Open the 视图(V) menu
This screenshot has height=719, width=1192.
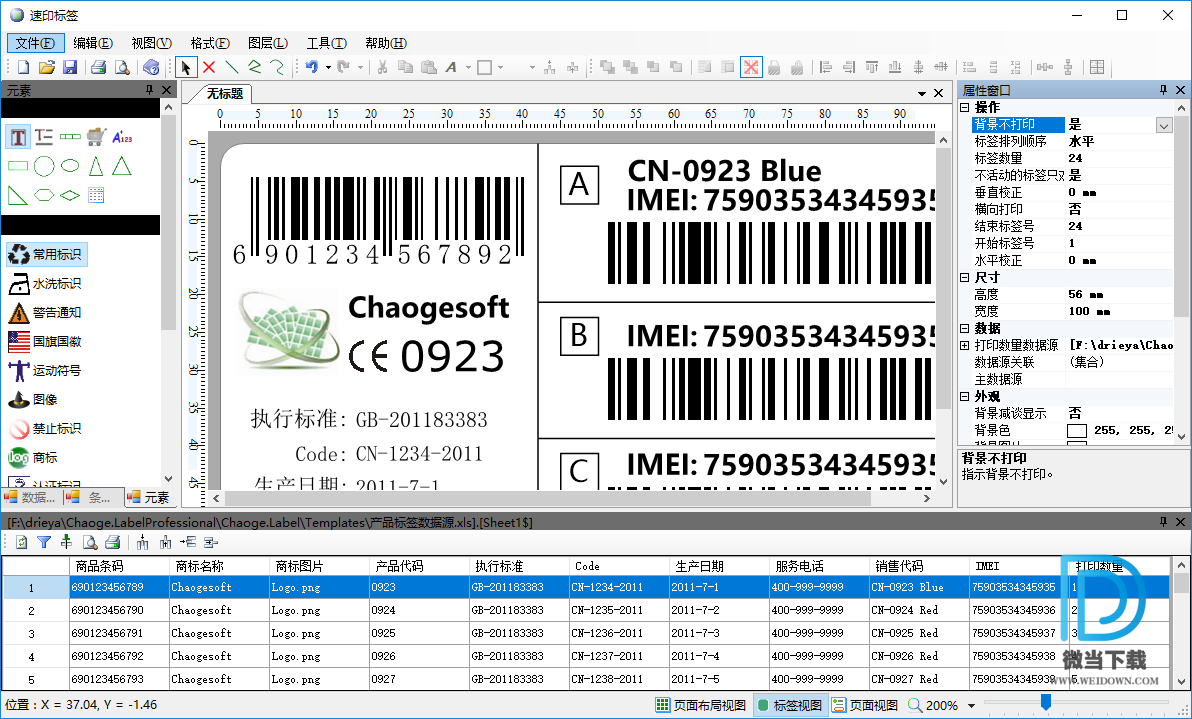click(x=151, y=43)
